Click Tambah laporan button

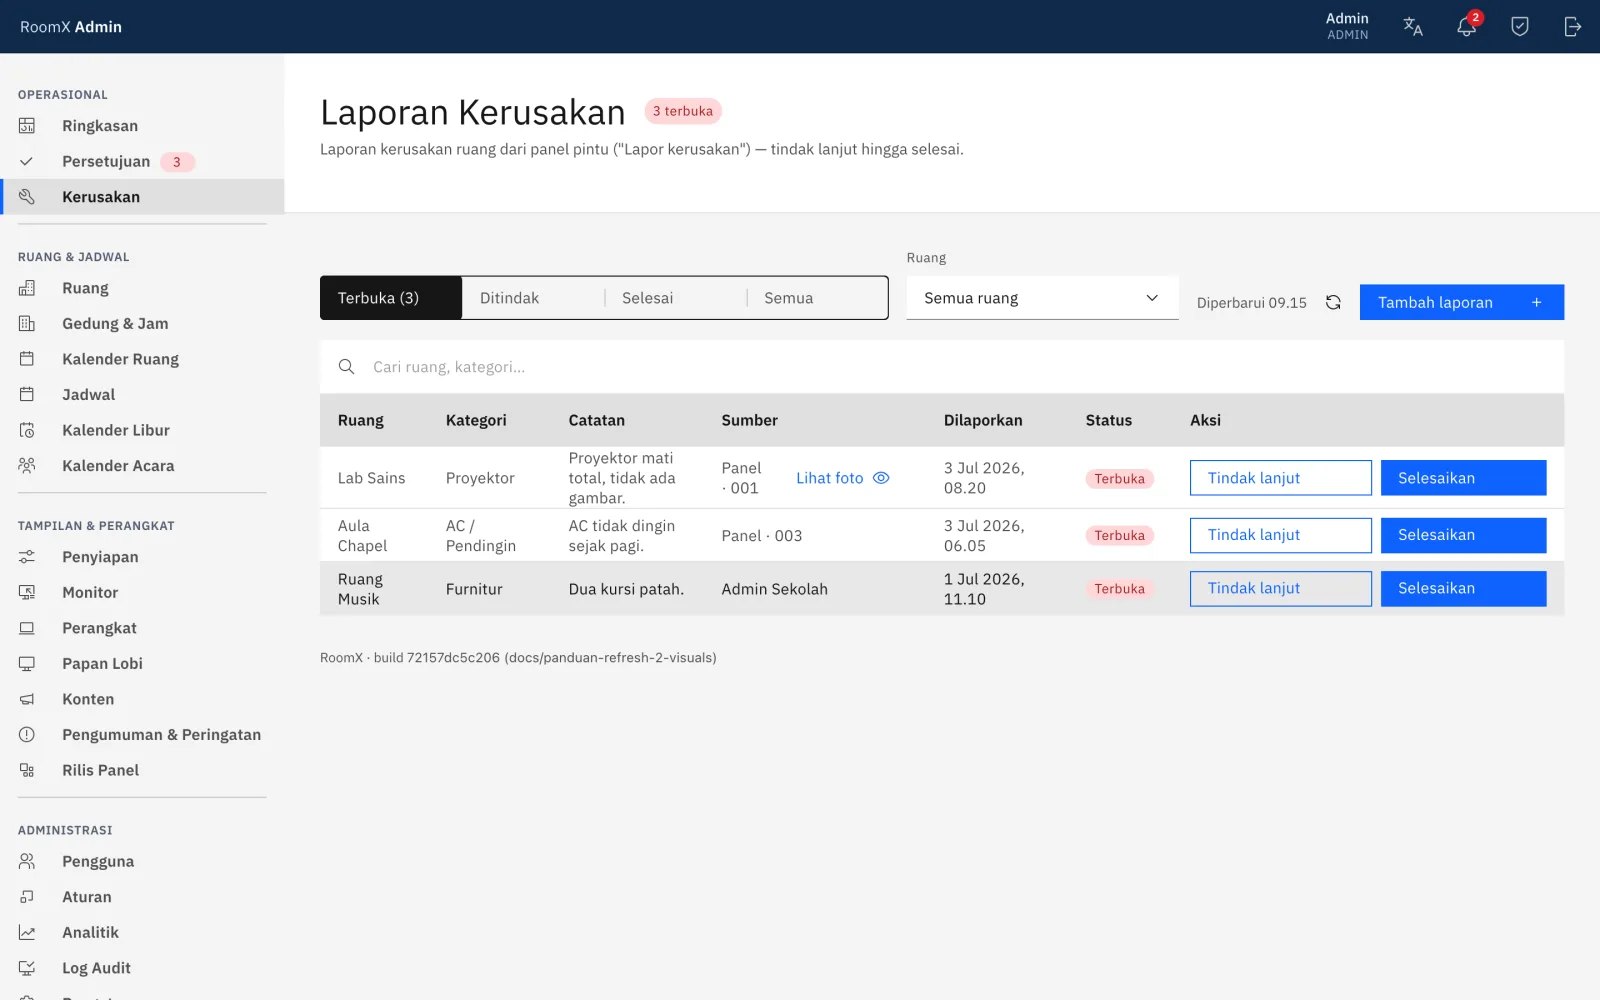pyautogui.click(x=1461, y=302)
